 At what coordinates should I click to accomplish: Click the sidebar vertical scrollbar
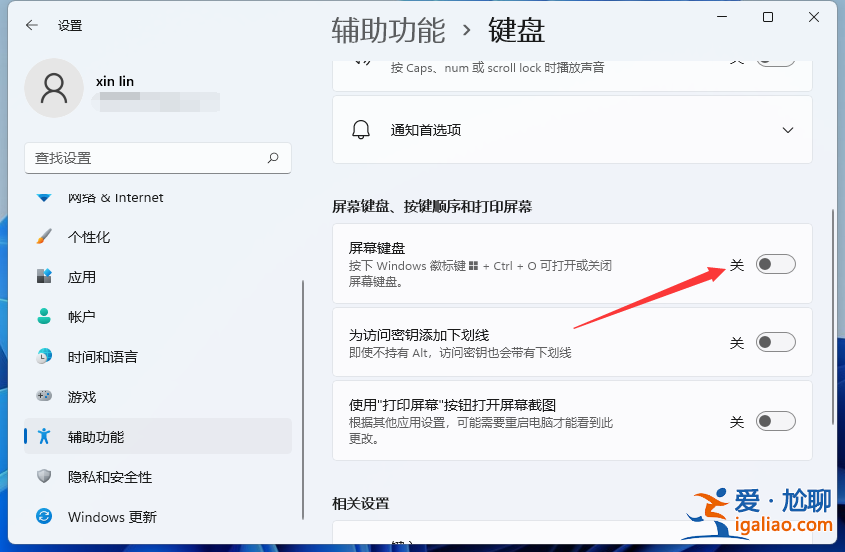(303, 400)
